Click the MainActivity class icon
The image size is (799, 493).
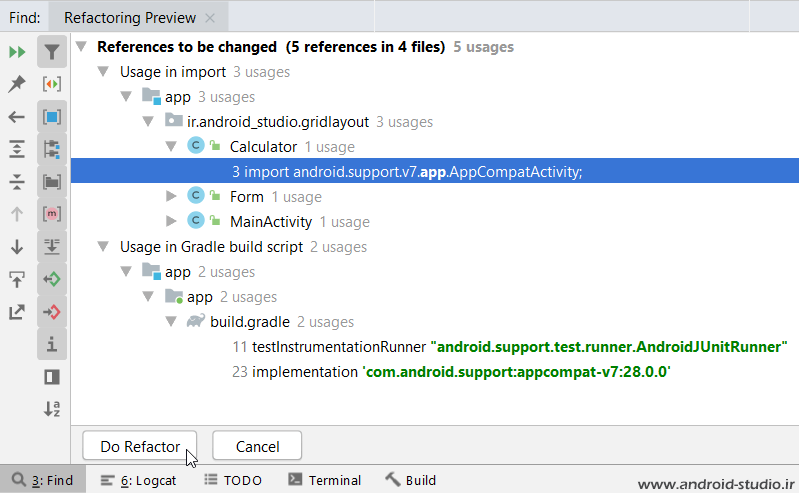click(x=196, y=221)
